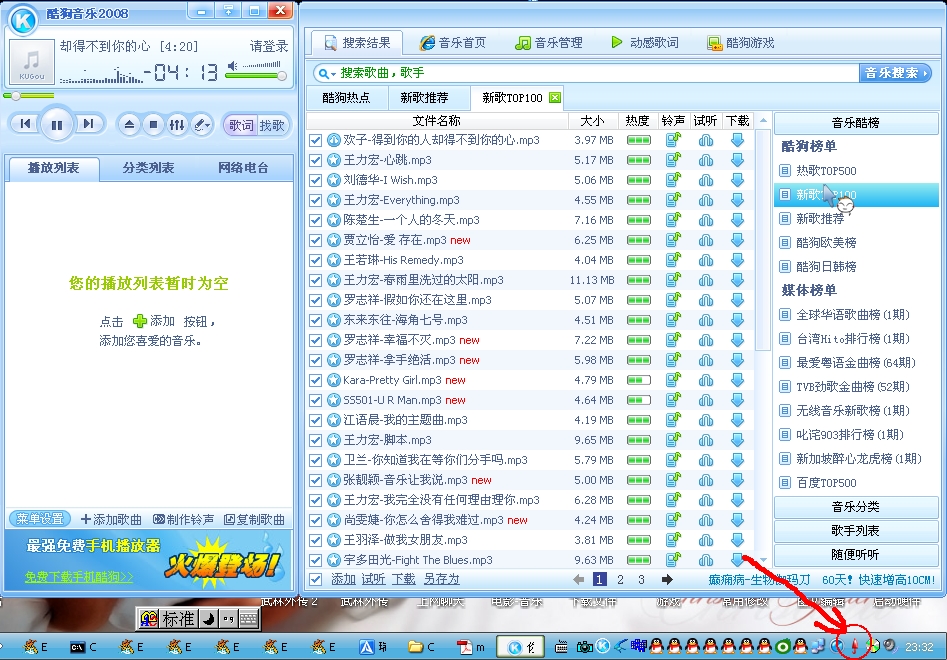Go to page 2 of results

tap(620, 580)
